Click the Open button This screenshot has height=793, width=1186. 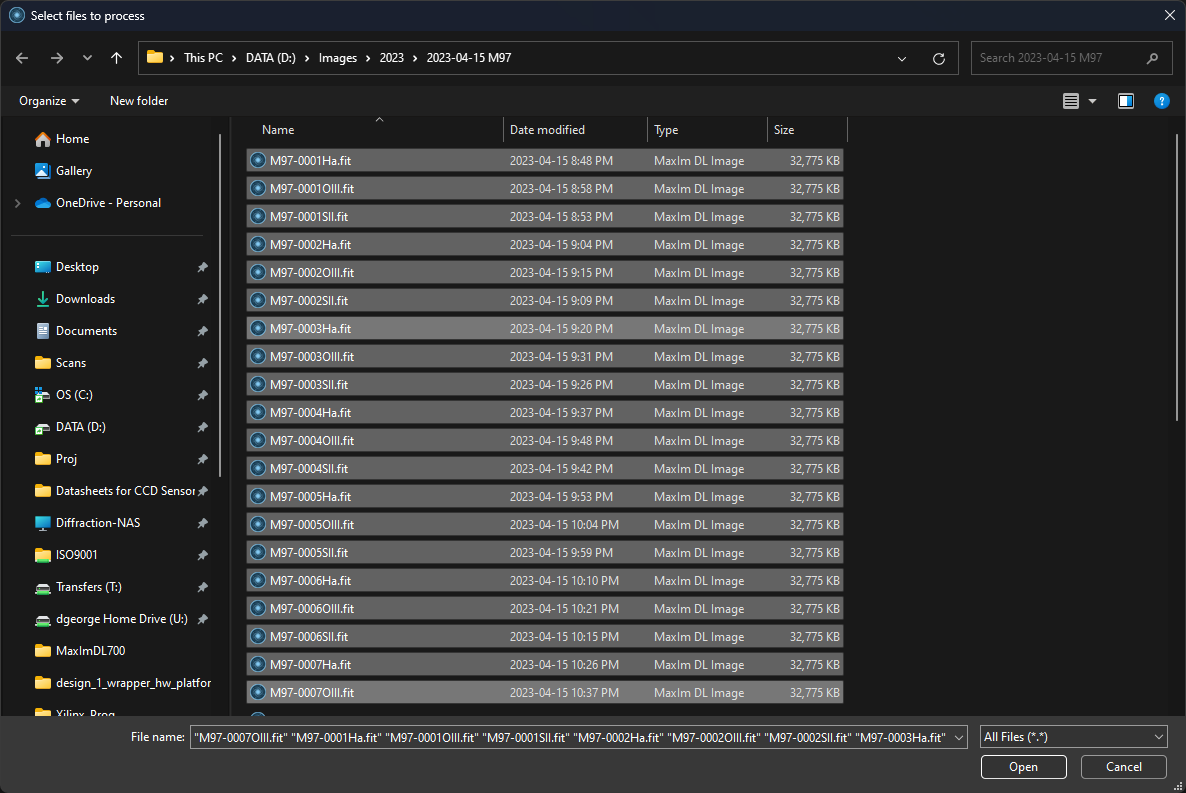[1023, 767]
